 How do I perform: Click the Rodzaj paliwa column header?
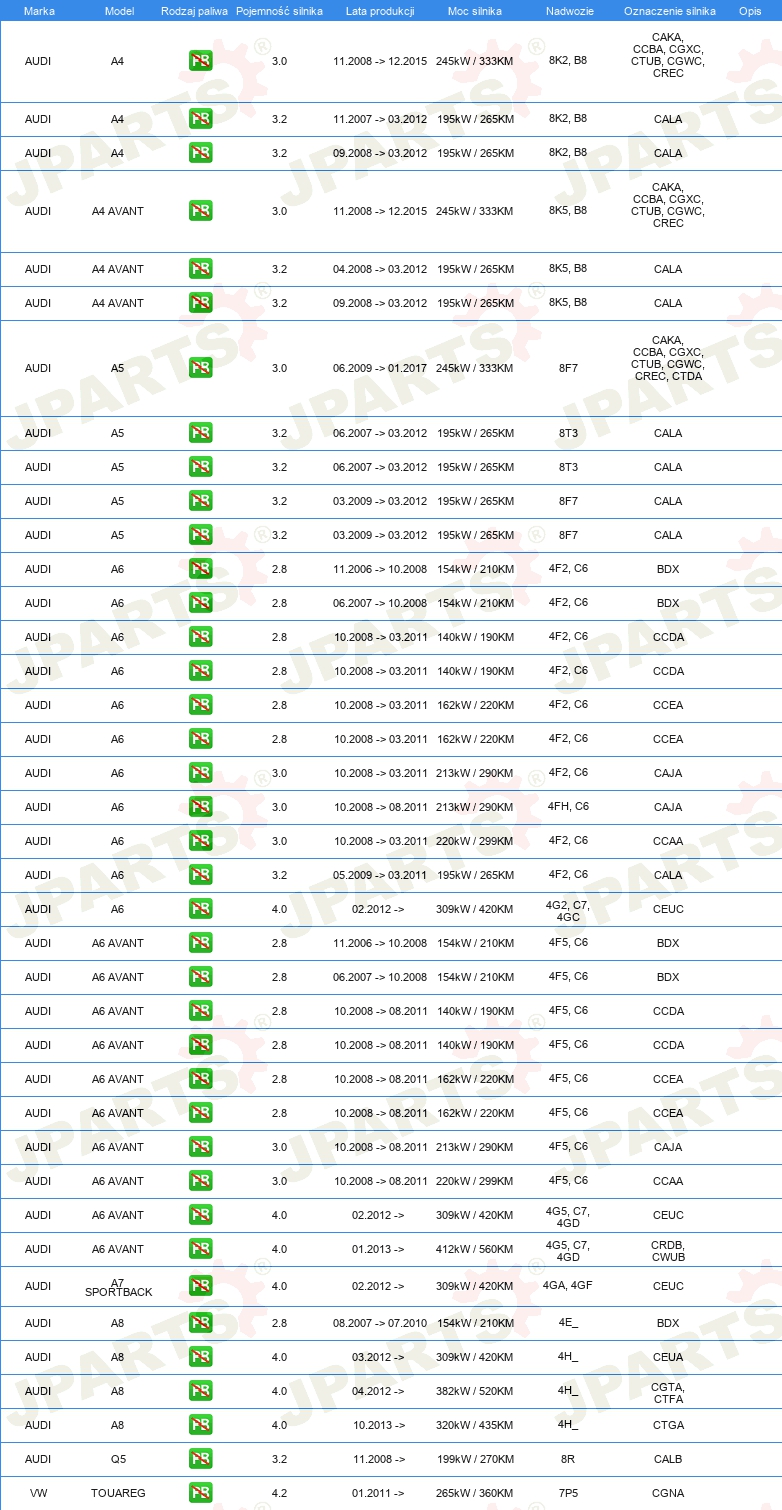tap(194, 11)
